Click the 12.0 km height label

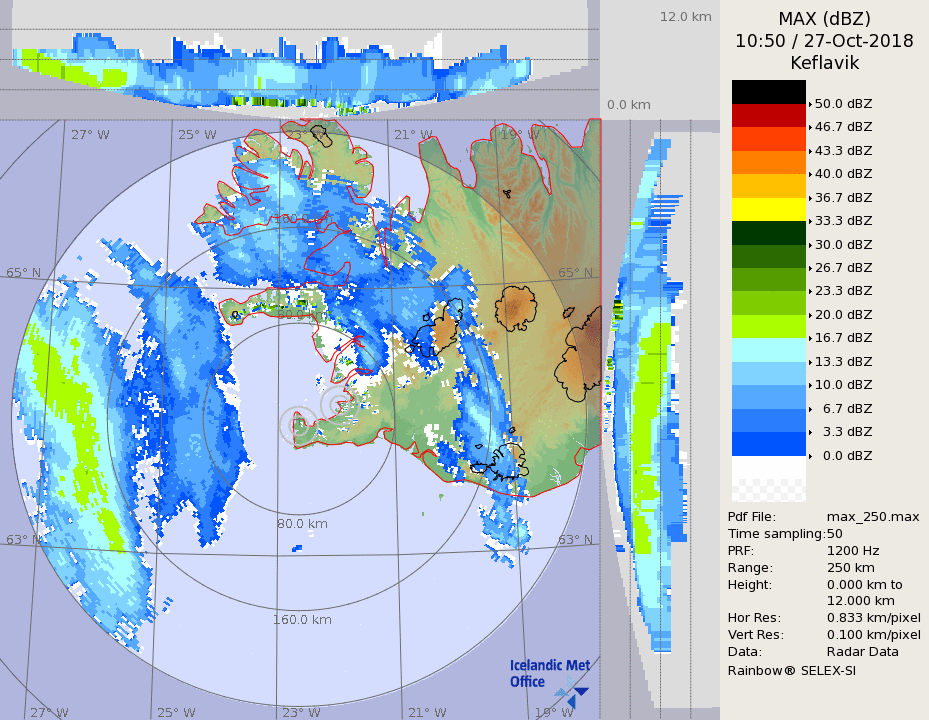coord(685,17)
